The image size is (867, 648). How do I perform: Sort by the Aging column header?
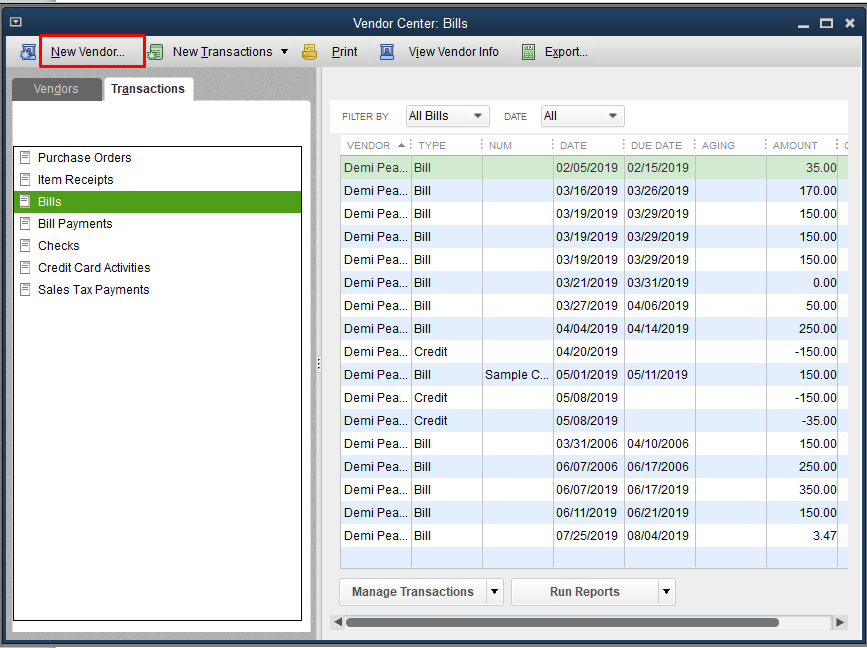(730, 145)
